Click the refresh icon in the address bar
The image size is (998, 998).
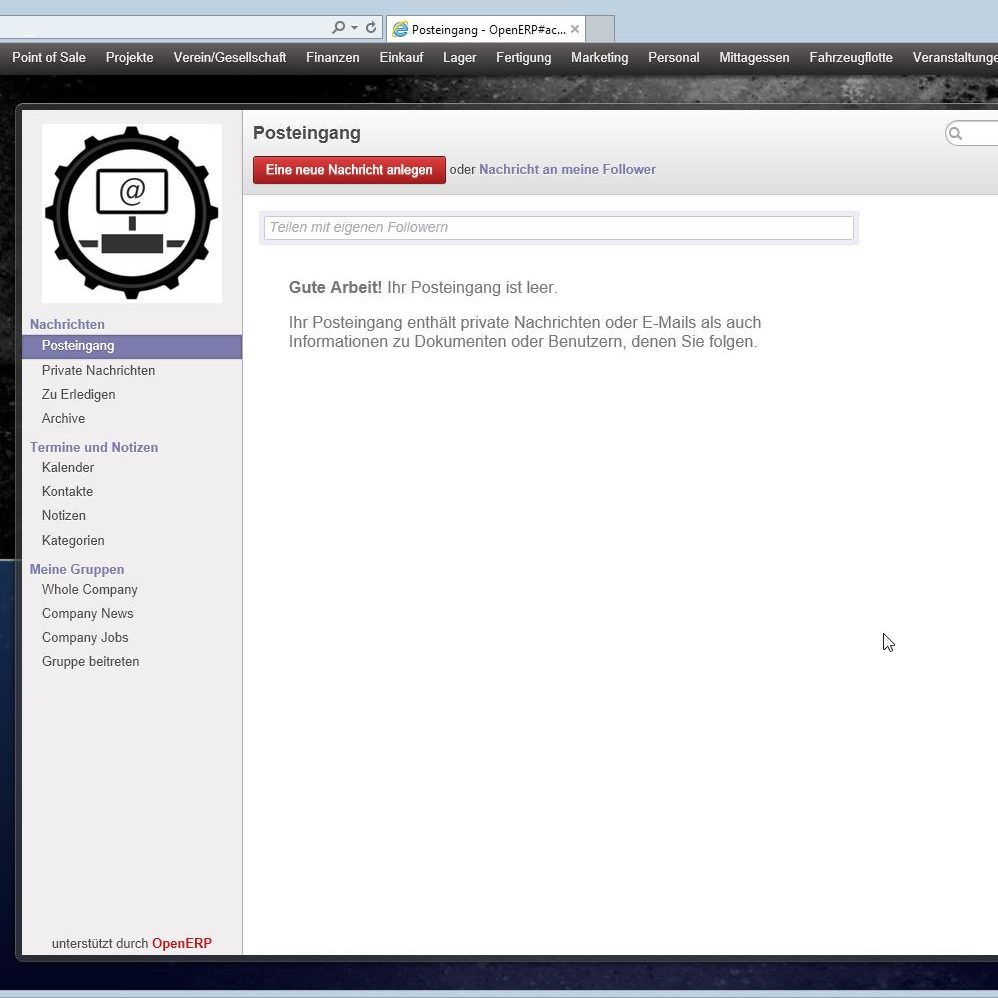(x=371, y=28)
